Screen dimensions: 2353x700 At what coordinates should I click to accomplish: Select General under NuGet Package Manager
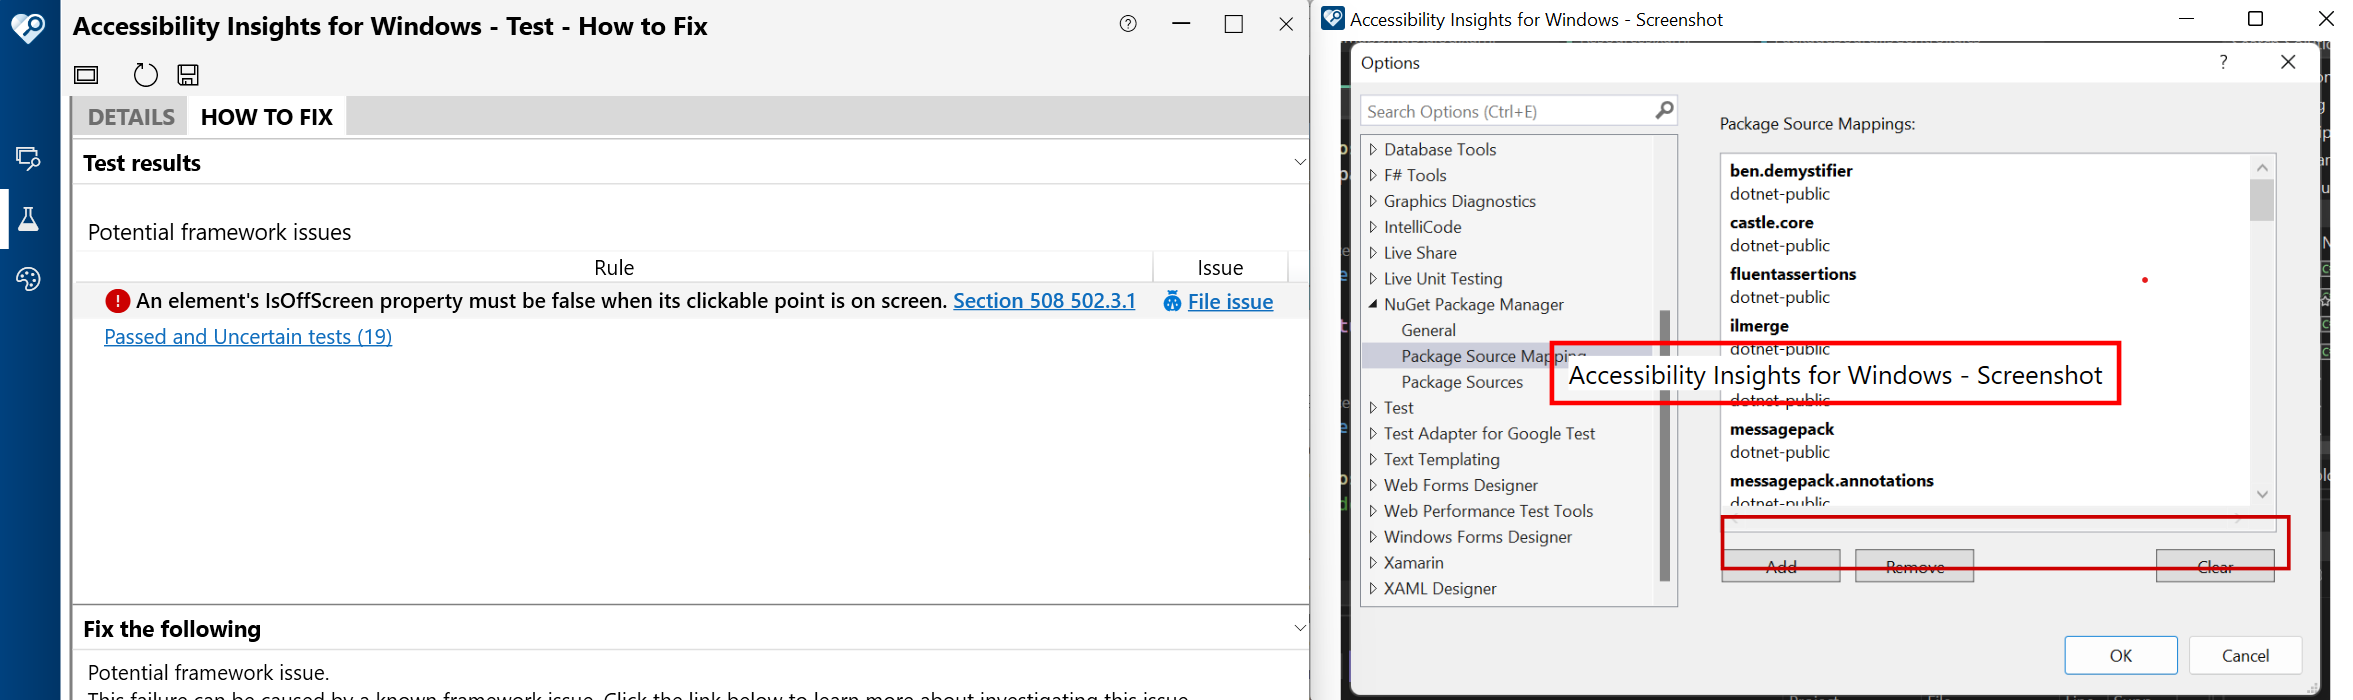click(x=1428, y=330)
